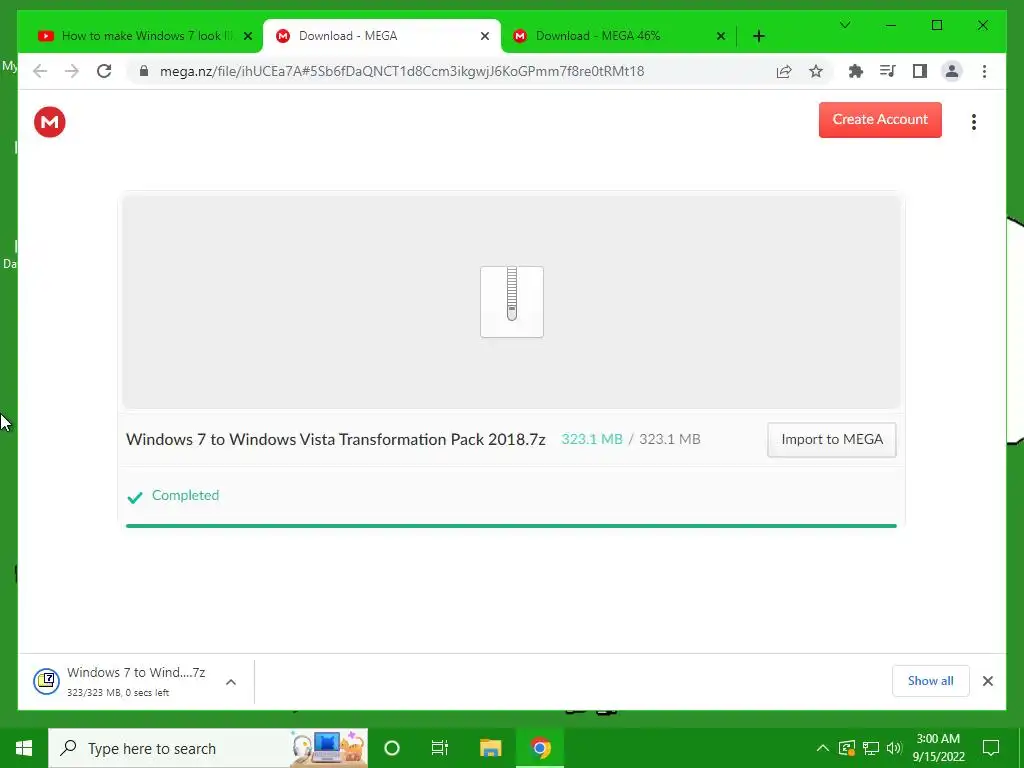
Task: Open the tab search chevron
Action: click(x=845, y=25)
